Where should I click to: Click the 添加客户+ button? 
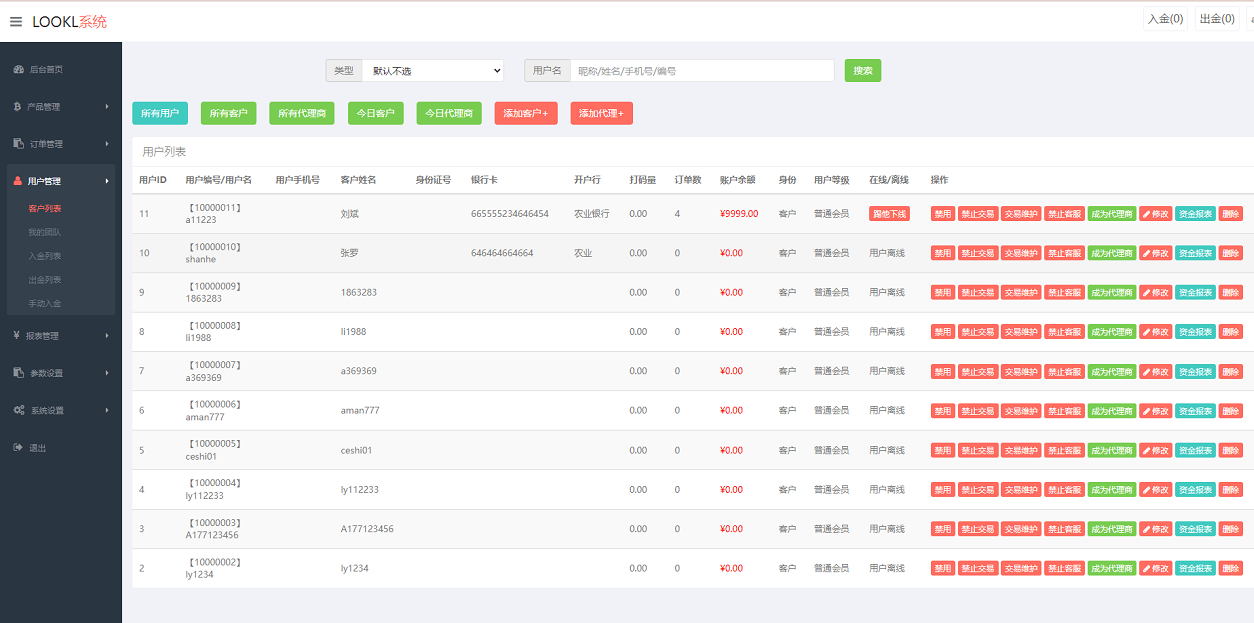click(525, 114)
